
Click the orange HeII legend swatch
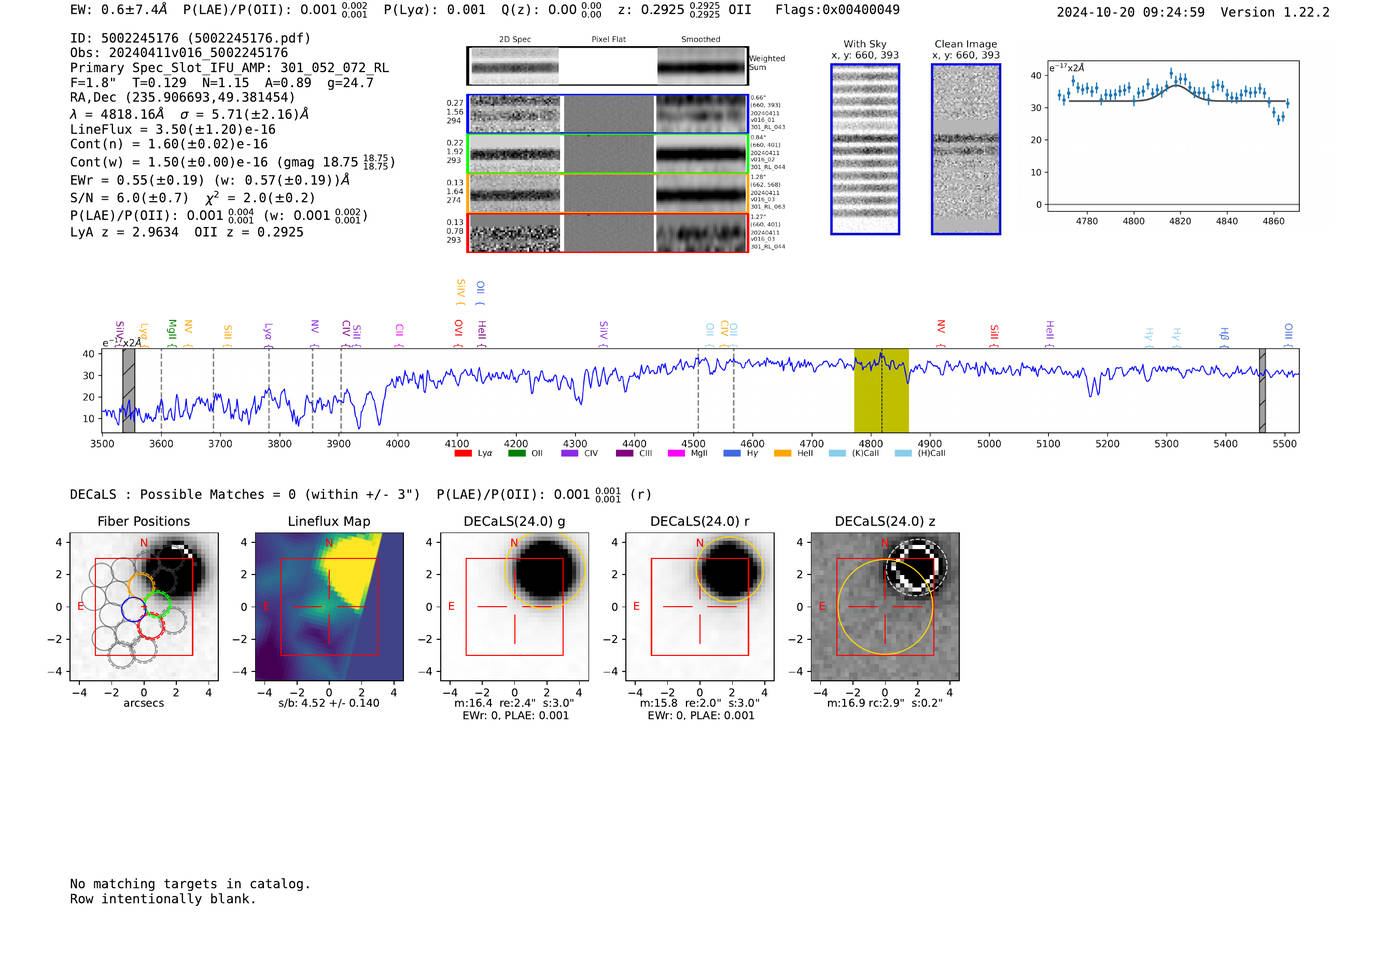[x=783, y=454]
